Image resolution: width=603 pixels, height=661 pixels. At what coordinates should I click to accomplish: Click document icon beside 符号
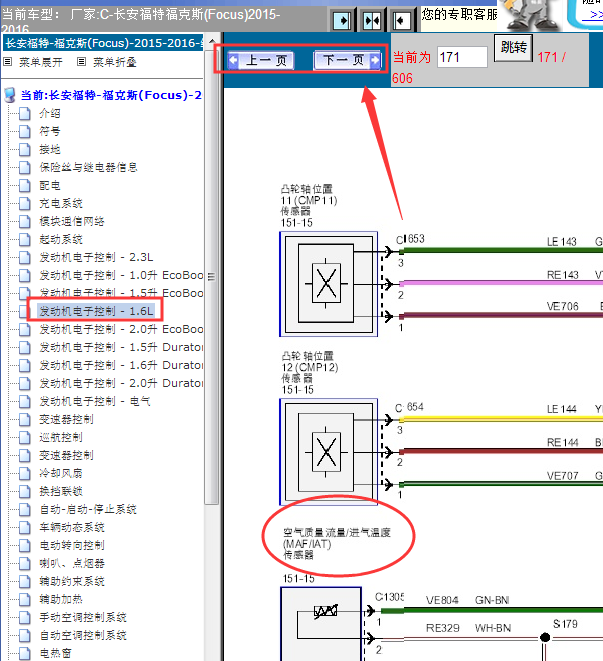tap(25, 131)
